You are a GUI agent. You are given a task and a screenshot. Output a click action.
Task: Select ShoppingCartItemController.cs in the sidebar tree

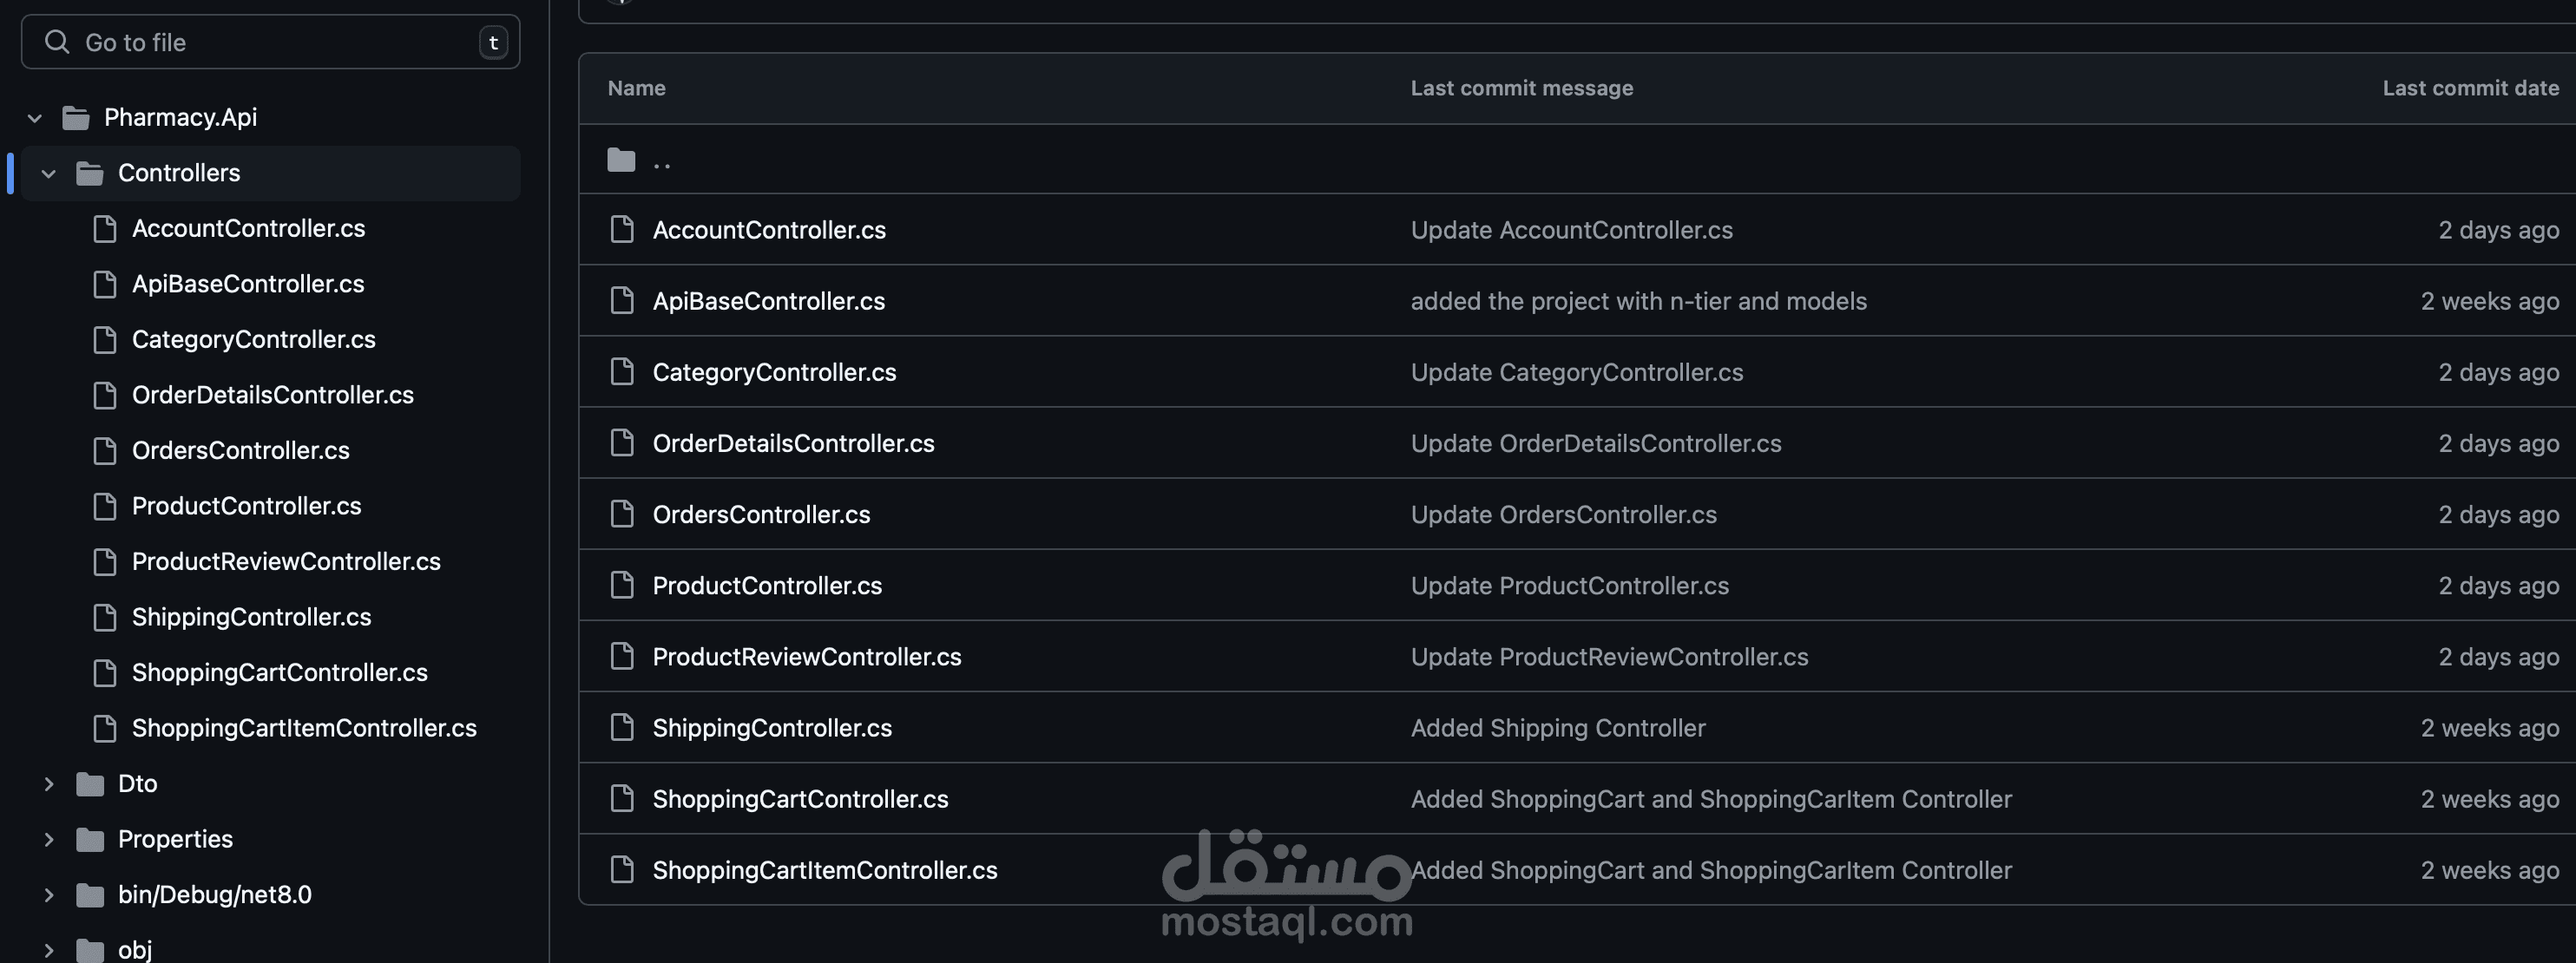[x=304, y=728]
